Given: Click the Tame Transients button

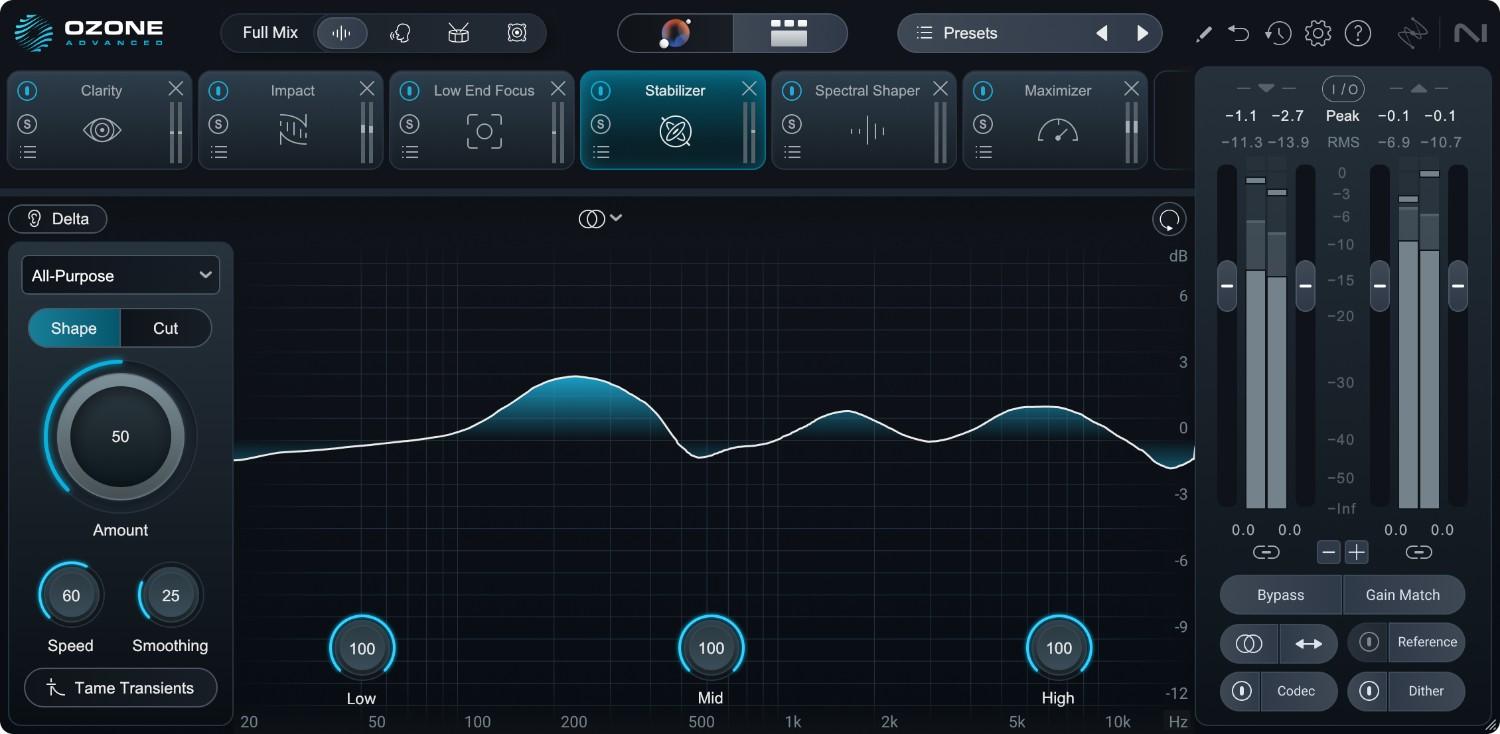Looking at the screenshot, I should pos(120,688).
